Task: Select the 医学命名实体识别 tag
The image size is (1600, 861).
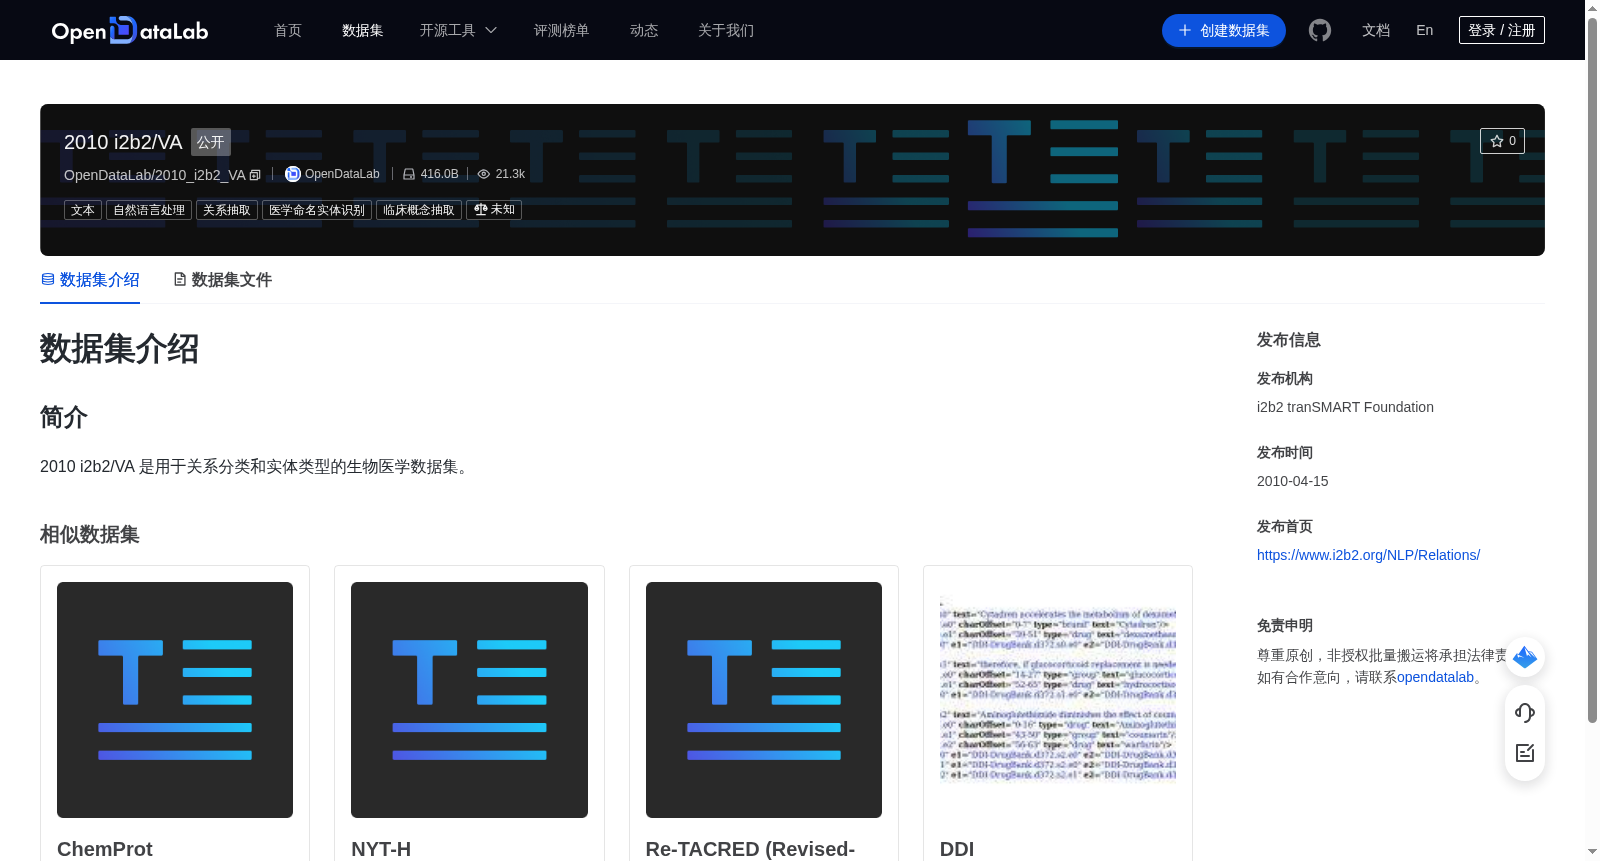Action: tap(317, 210)
